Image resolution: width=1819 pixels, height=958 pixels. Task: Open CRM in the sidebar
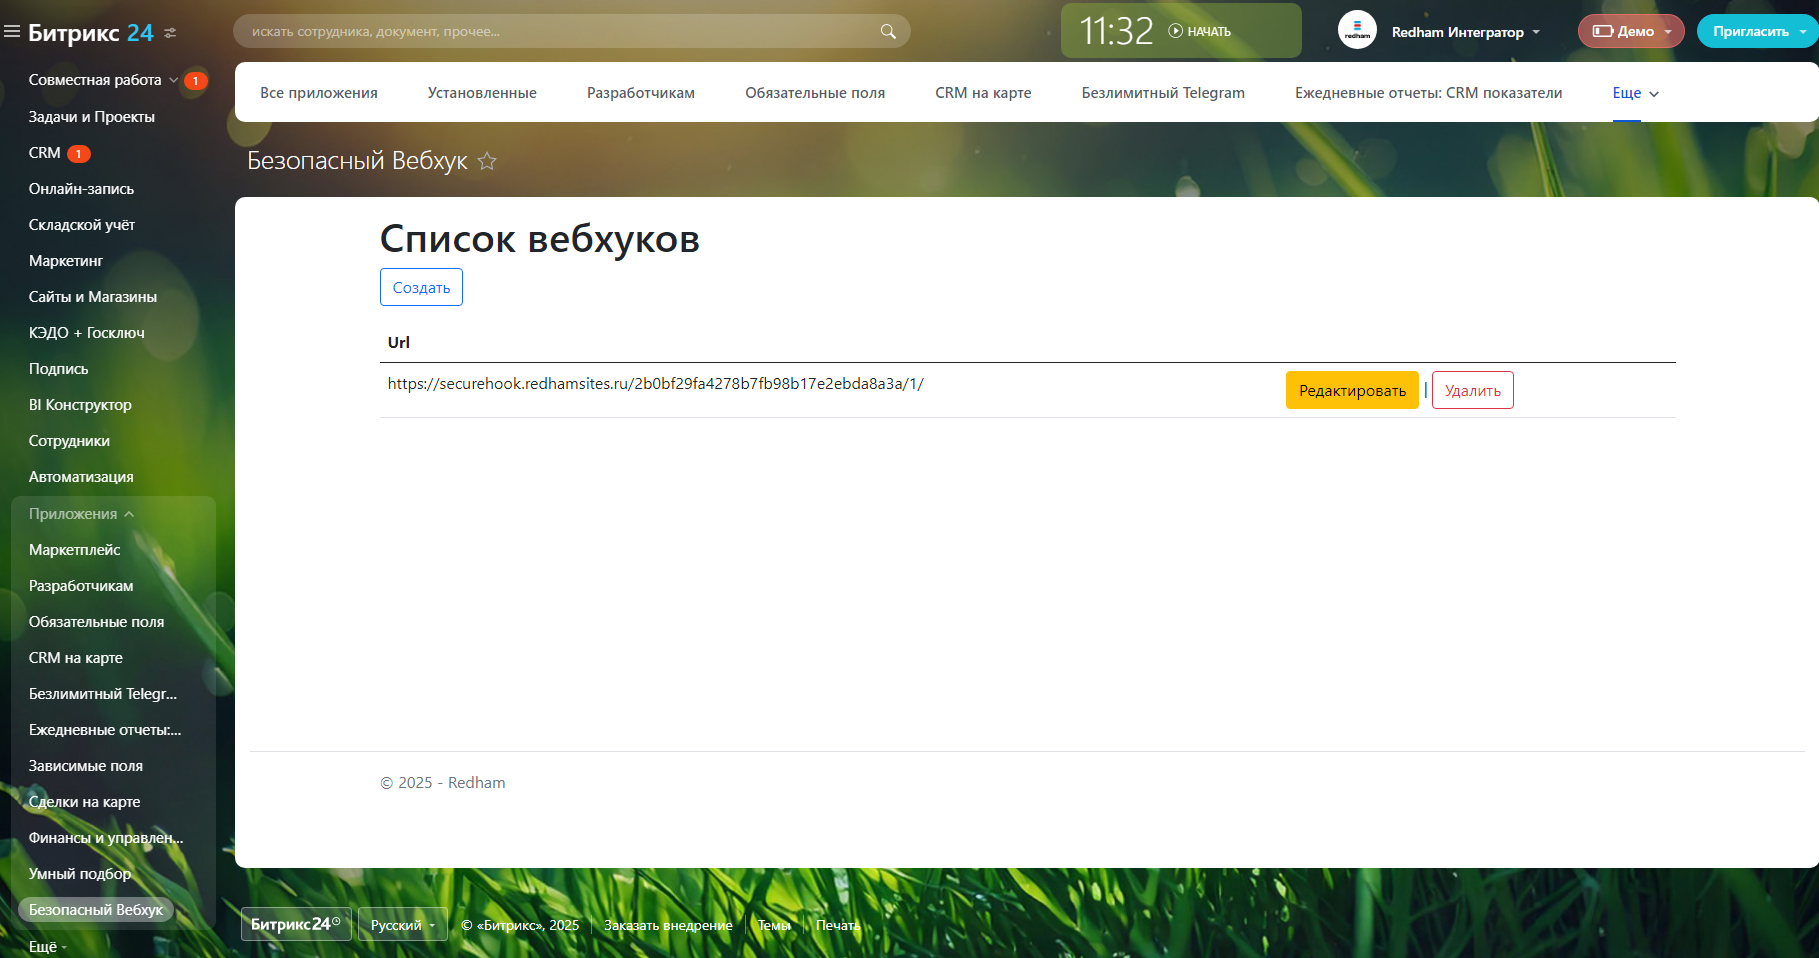[45, 153]
